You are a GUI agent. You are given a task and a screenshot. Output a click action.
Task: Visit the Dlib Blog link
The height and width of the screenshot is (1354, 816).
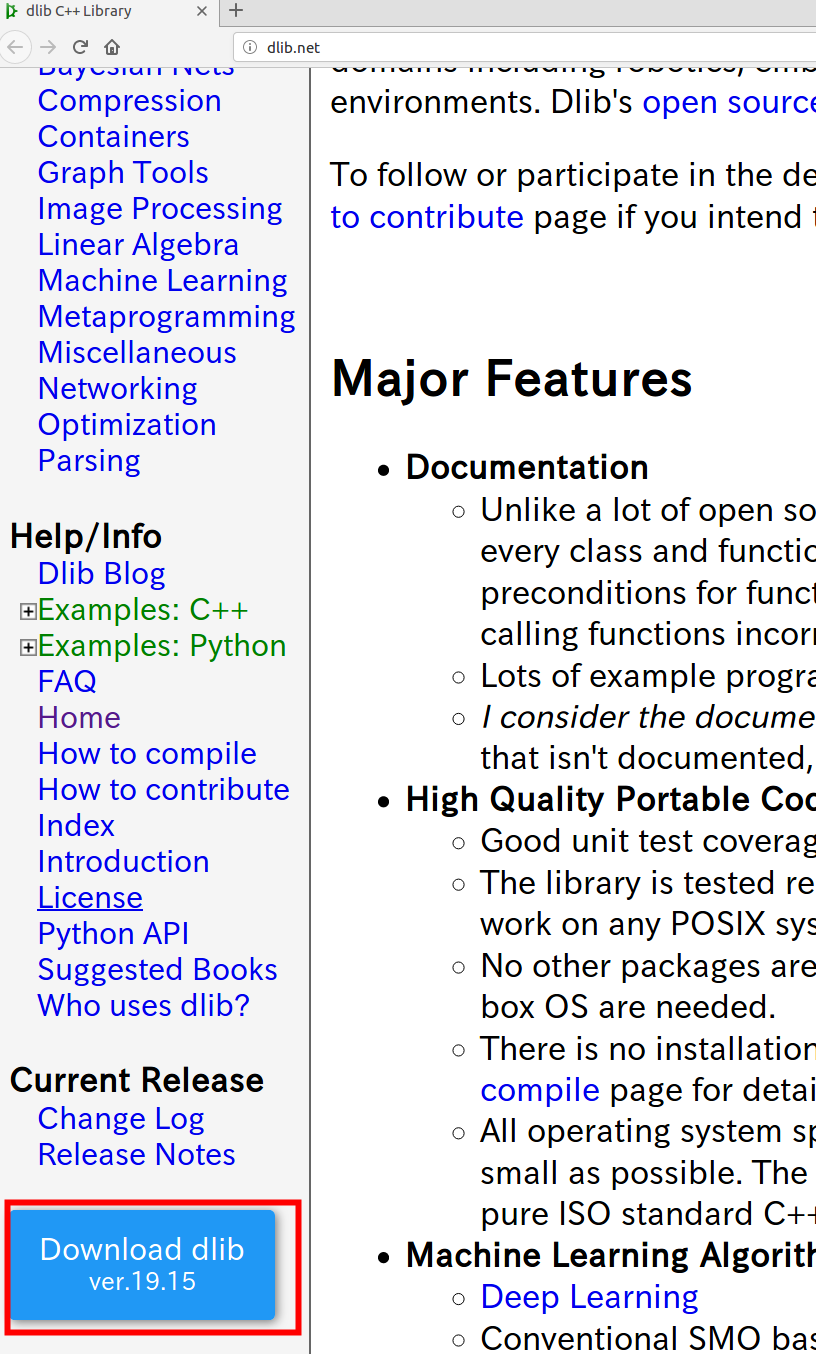click(101, 574)
